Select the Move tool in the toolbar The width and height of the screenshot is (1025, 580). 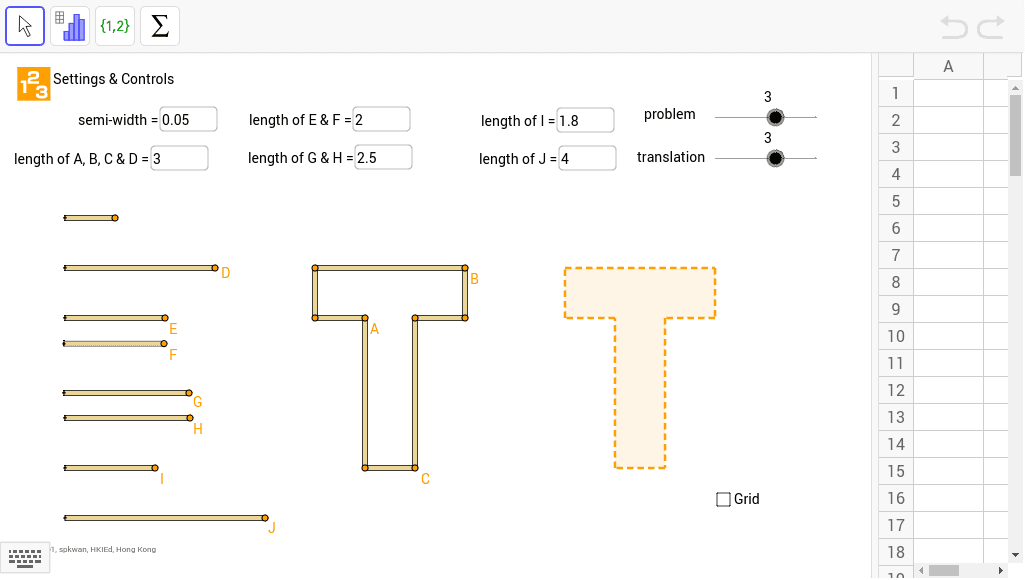24,25
